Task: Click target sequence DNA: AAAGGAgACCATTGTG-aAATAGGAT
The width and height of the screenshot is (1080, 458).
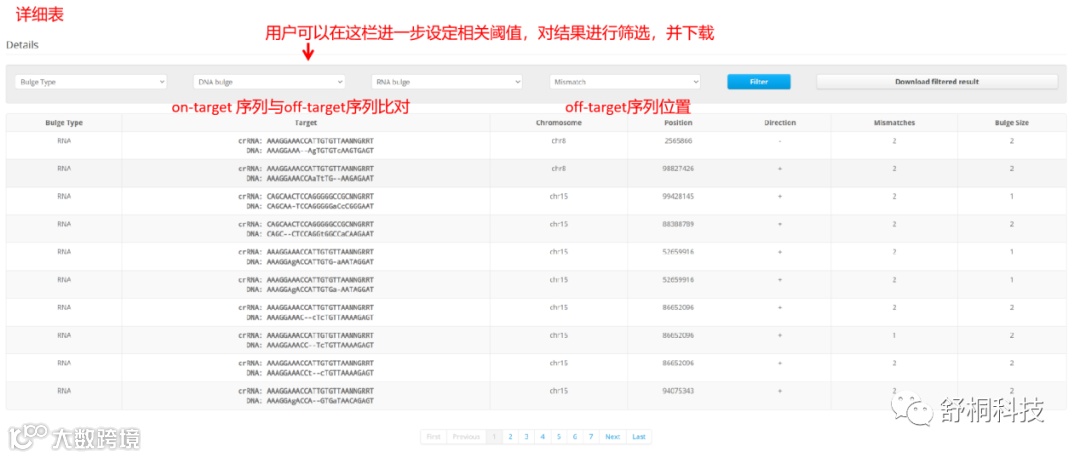Action: pos(309,262)
